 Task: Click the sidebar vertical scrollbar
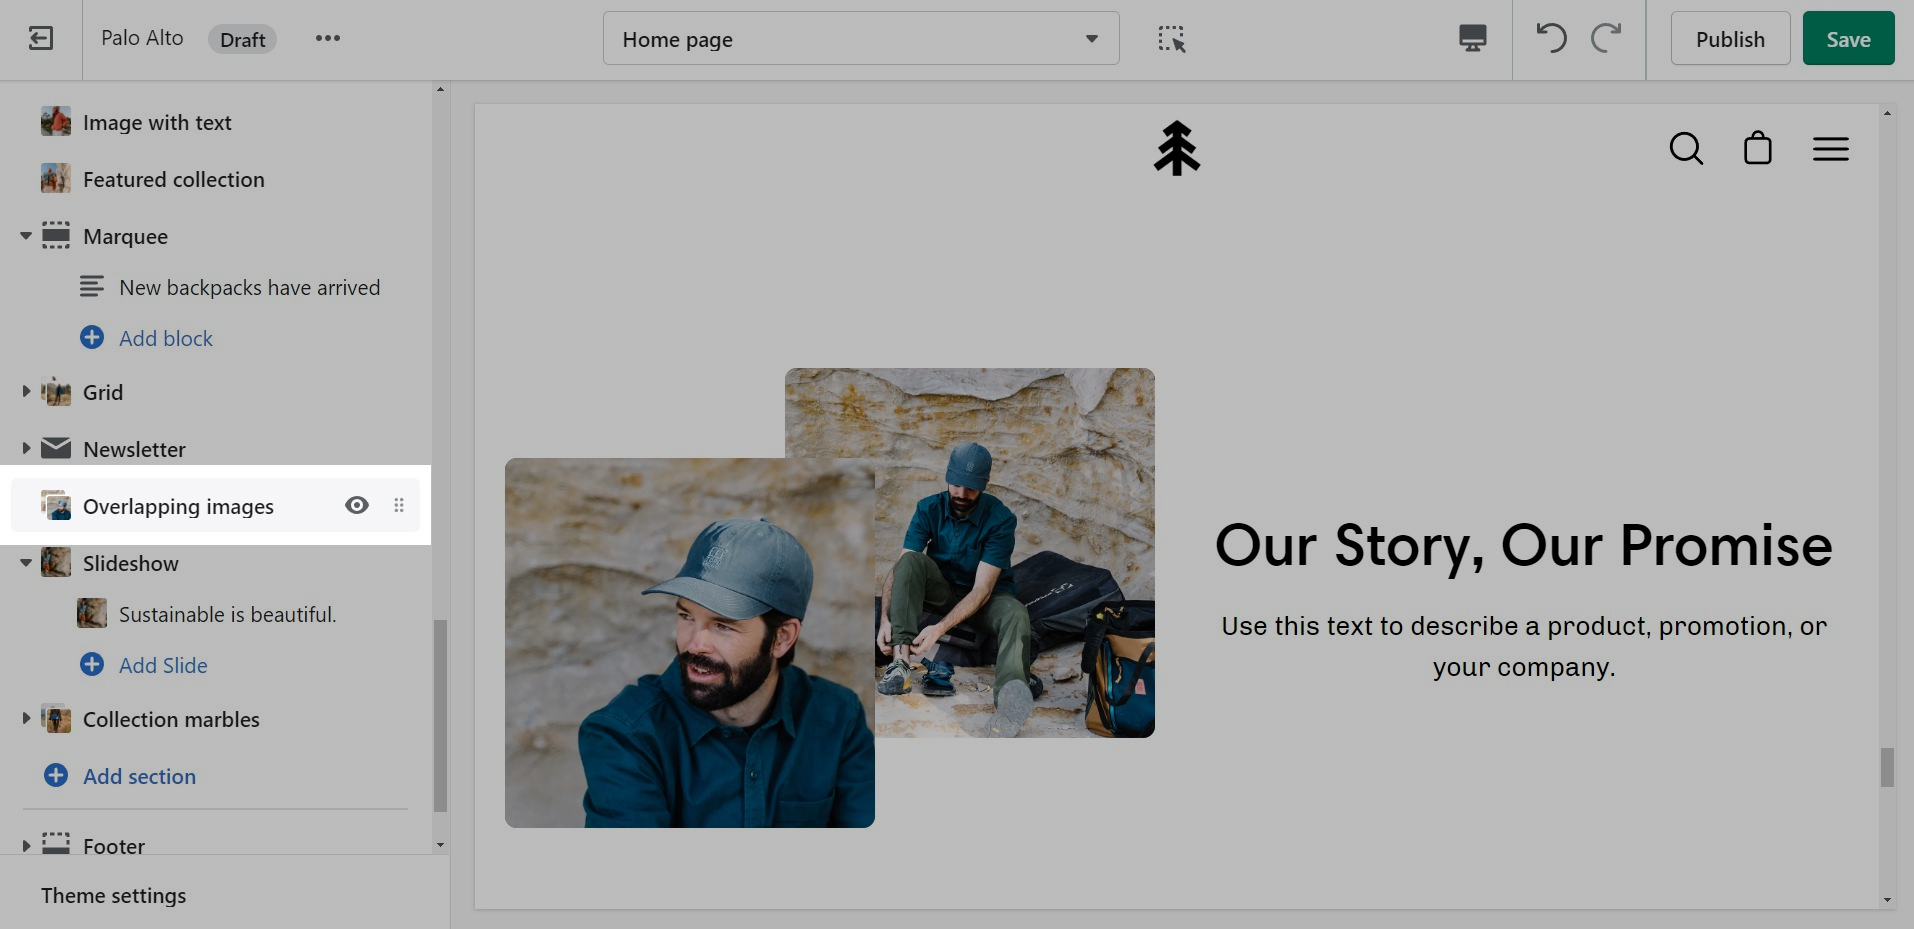click(x=440, y=715)
